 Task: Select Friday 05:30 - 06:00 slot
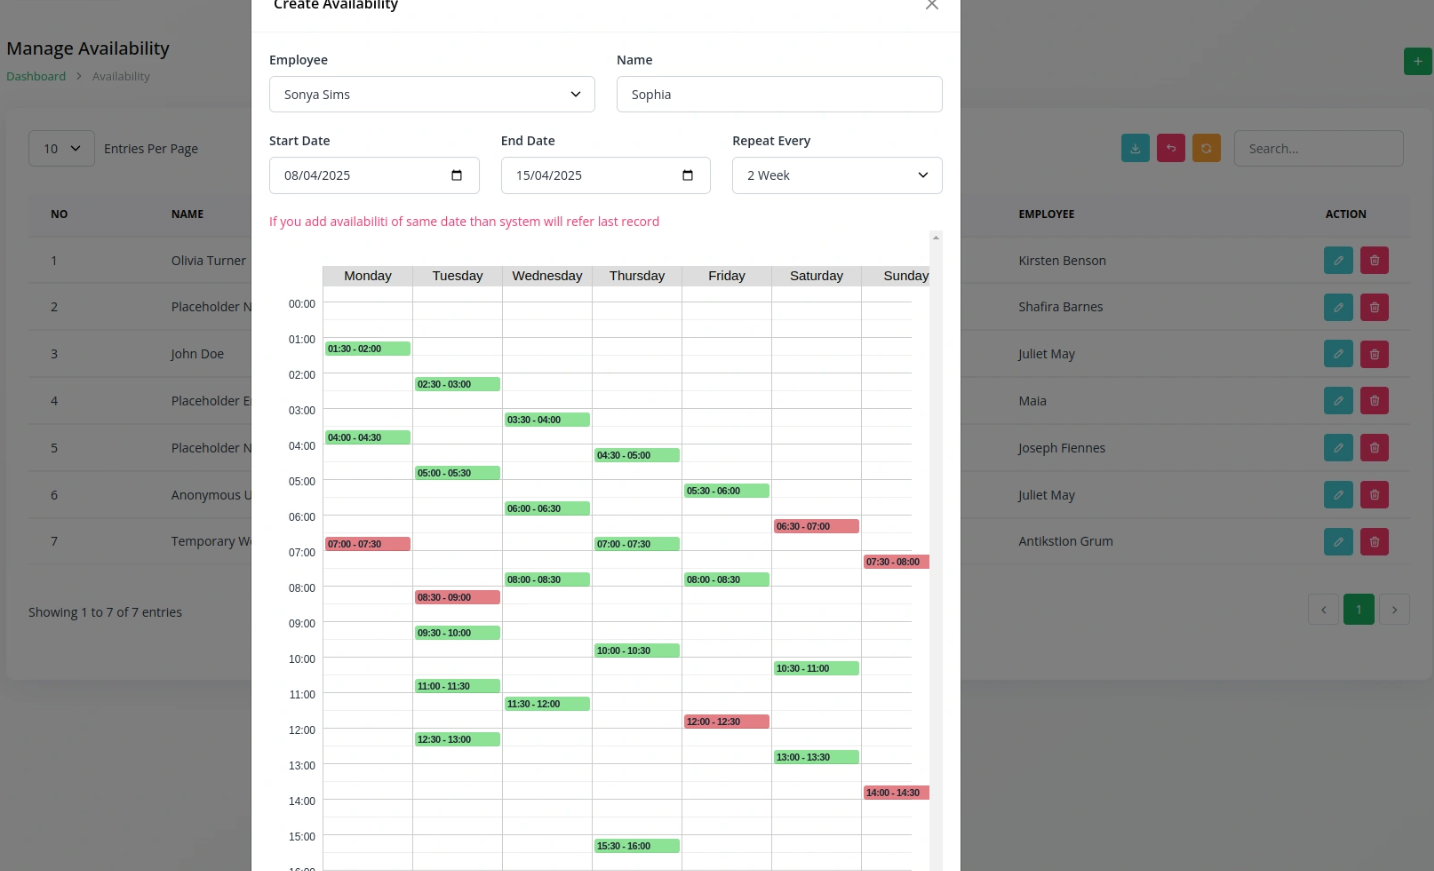pyautogui.click(x=727, y=491)
